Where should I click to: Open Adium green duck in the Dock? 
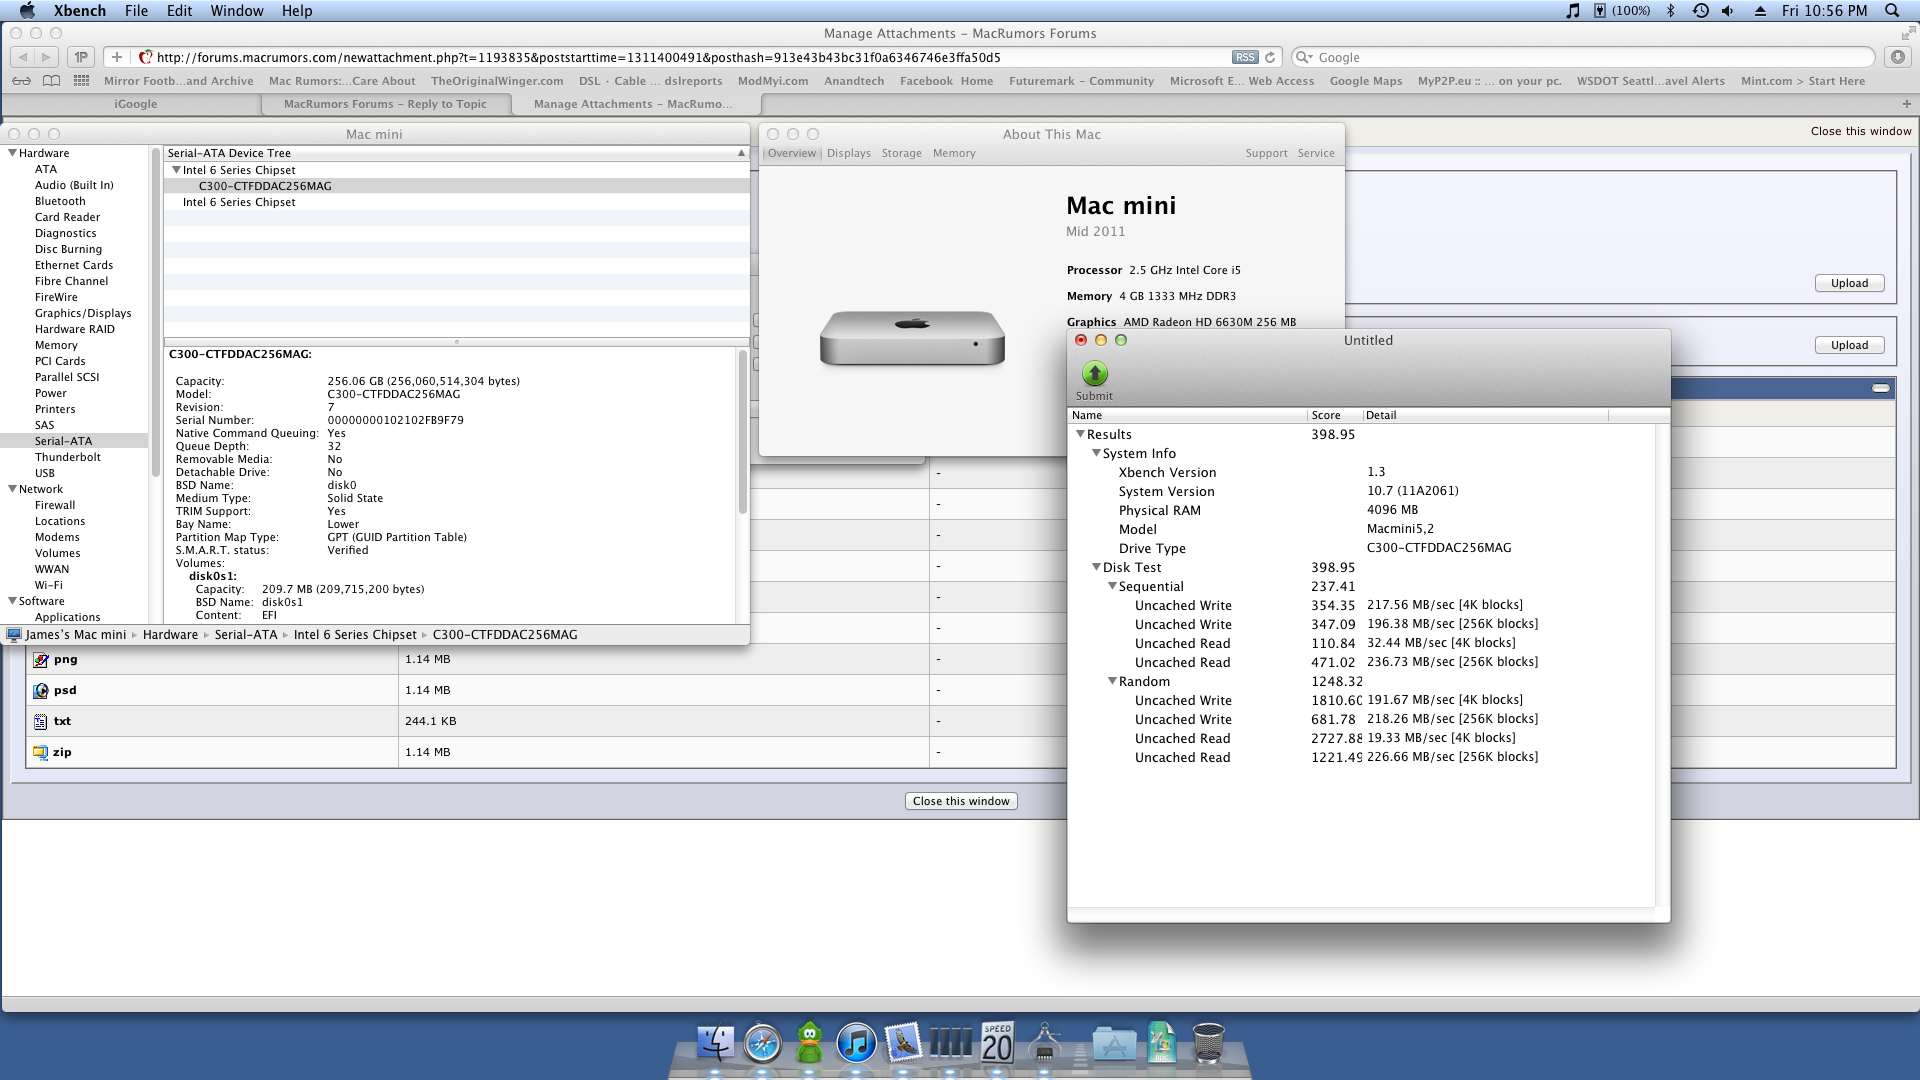pos(809,1044)
